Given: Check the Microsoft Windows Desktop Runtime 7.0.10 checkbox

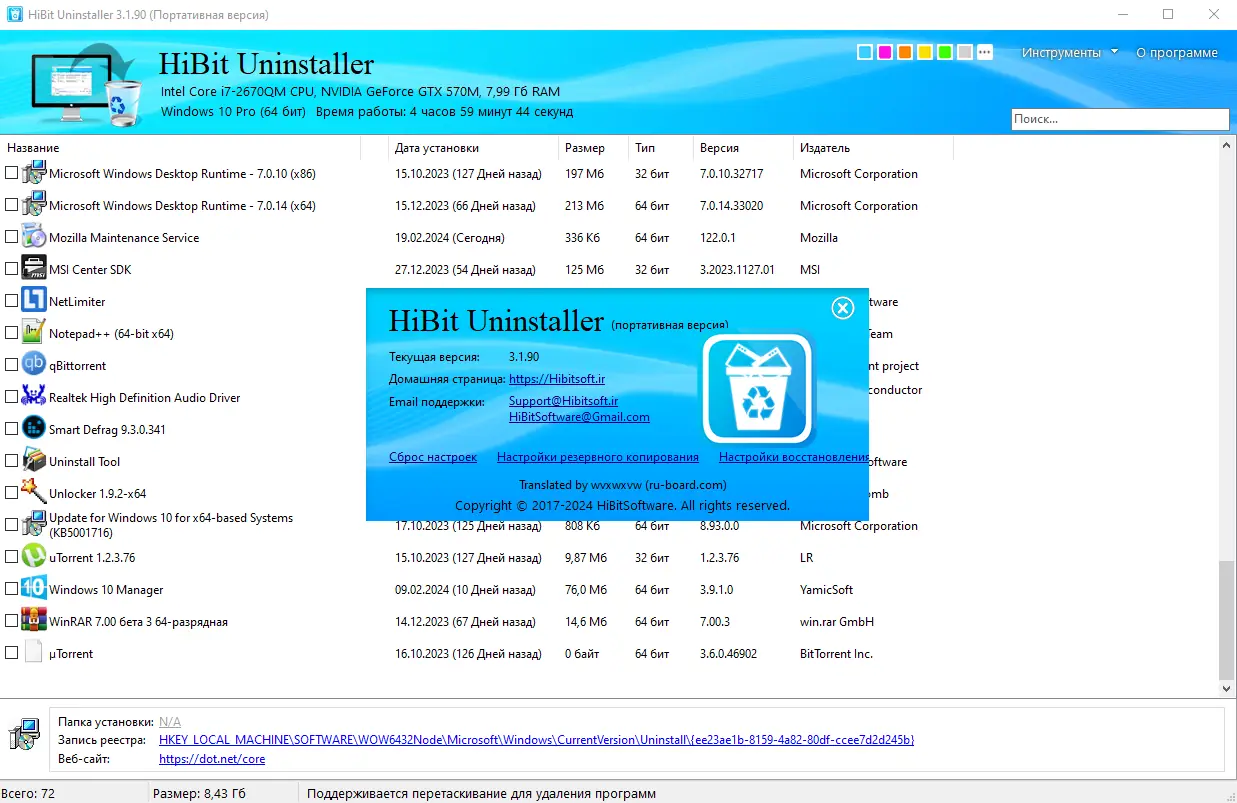Looking at the screenshot, I should click(x=12, y=173).
